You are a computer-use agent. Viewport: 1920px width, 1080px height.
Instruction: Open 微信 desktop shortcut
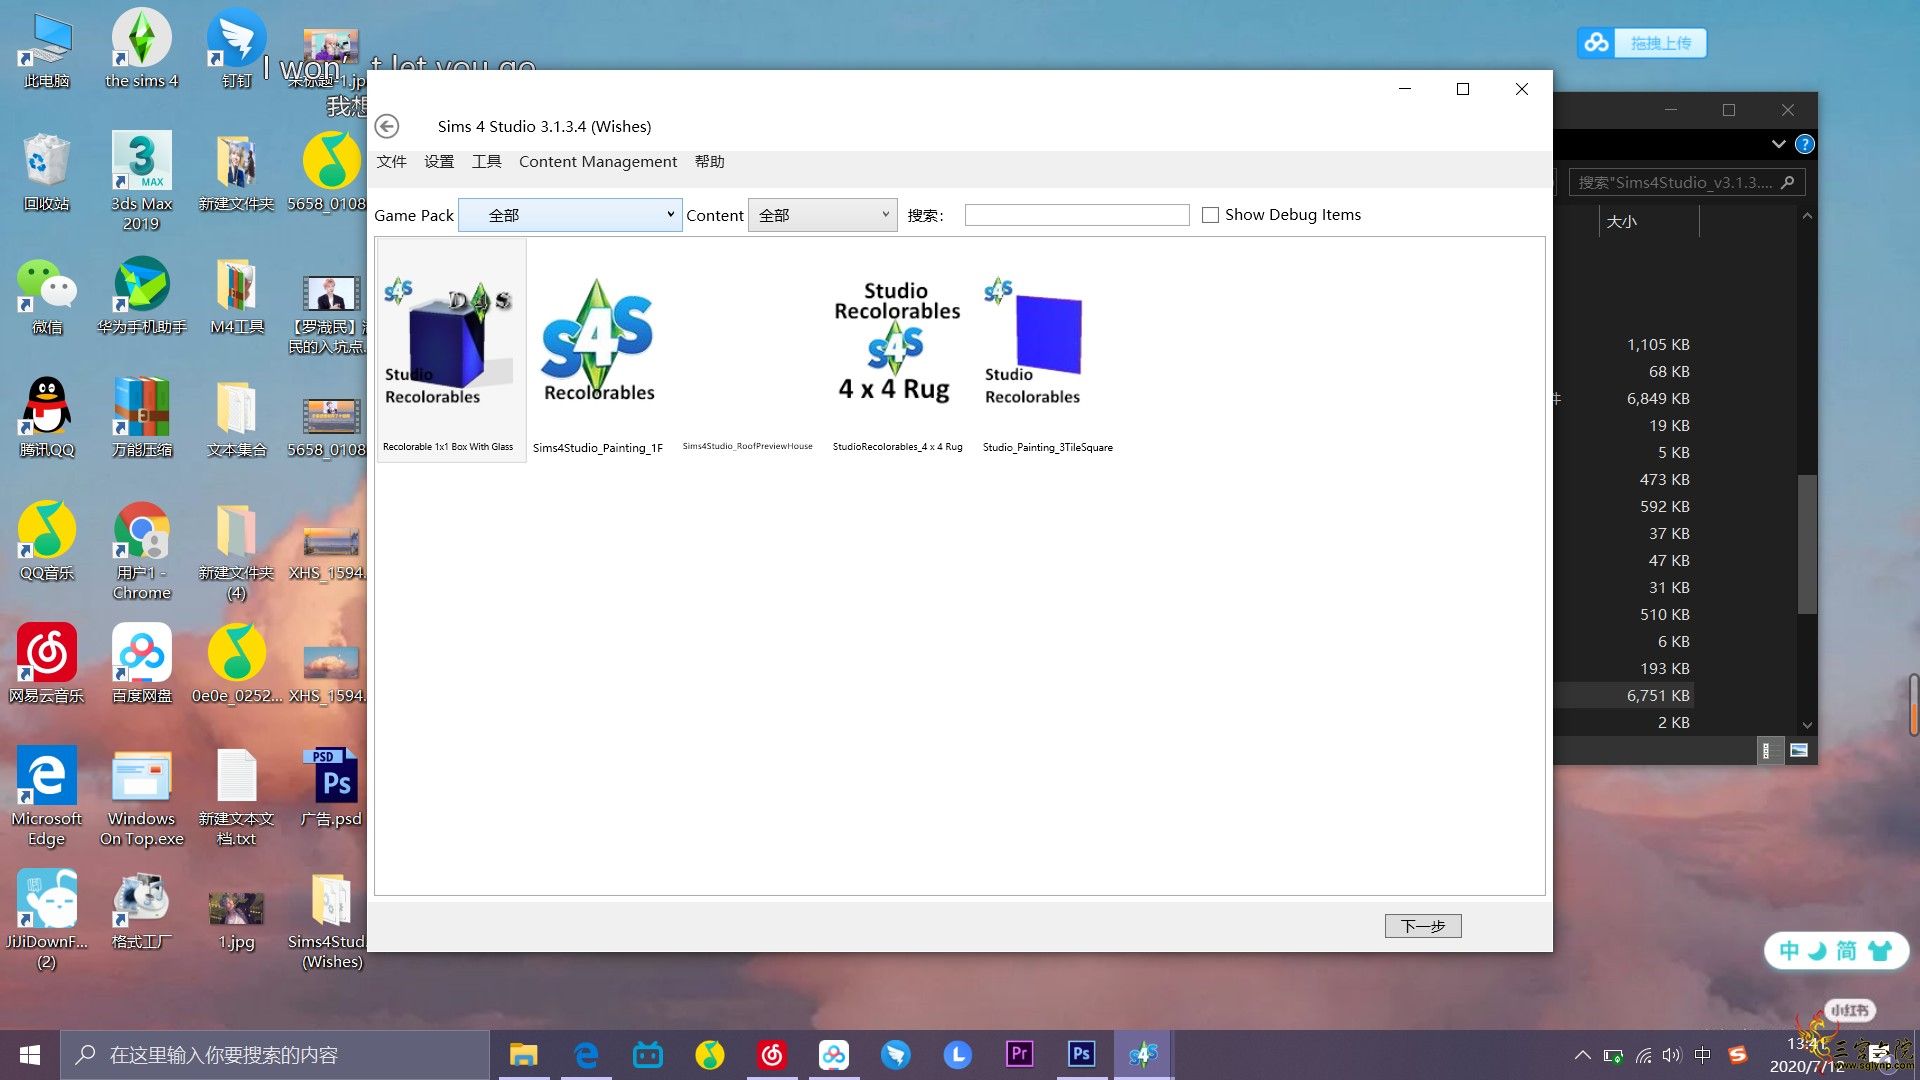47,296
